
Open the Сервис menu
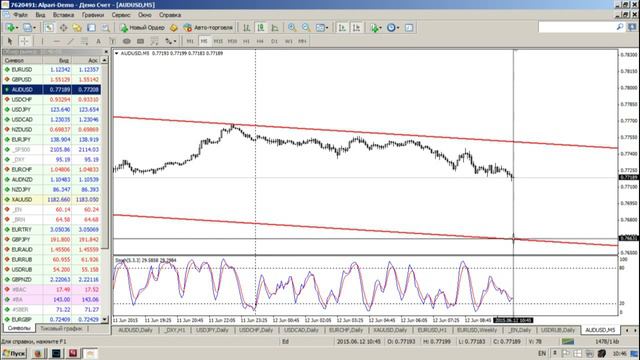point(121,15)
